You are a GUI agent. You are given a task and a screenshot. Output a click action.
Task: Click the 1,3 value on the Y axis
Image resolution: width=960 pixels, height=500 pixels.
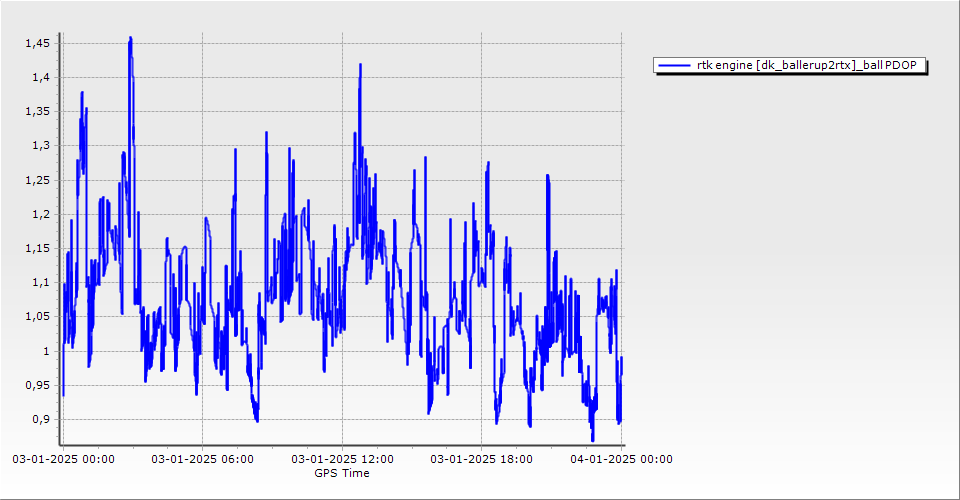click(x=41, y=145)
